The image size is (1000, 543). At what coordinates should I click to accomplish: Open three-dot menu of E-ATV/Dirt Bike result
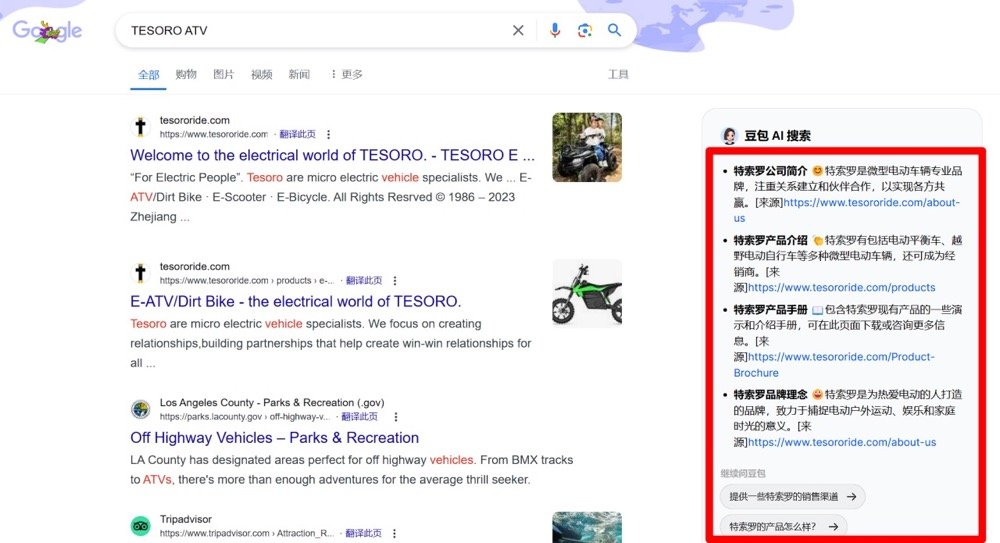click(395, 281)
